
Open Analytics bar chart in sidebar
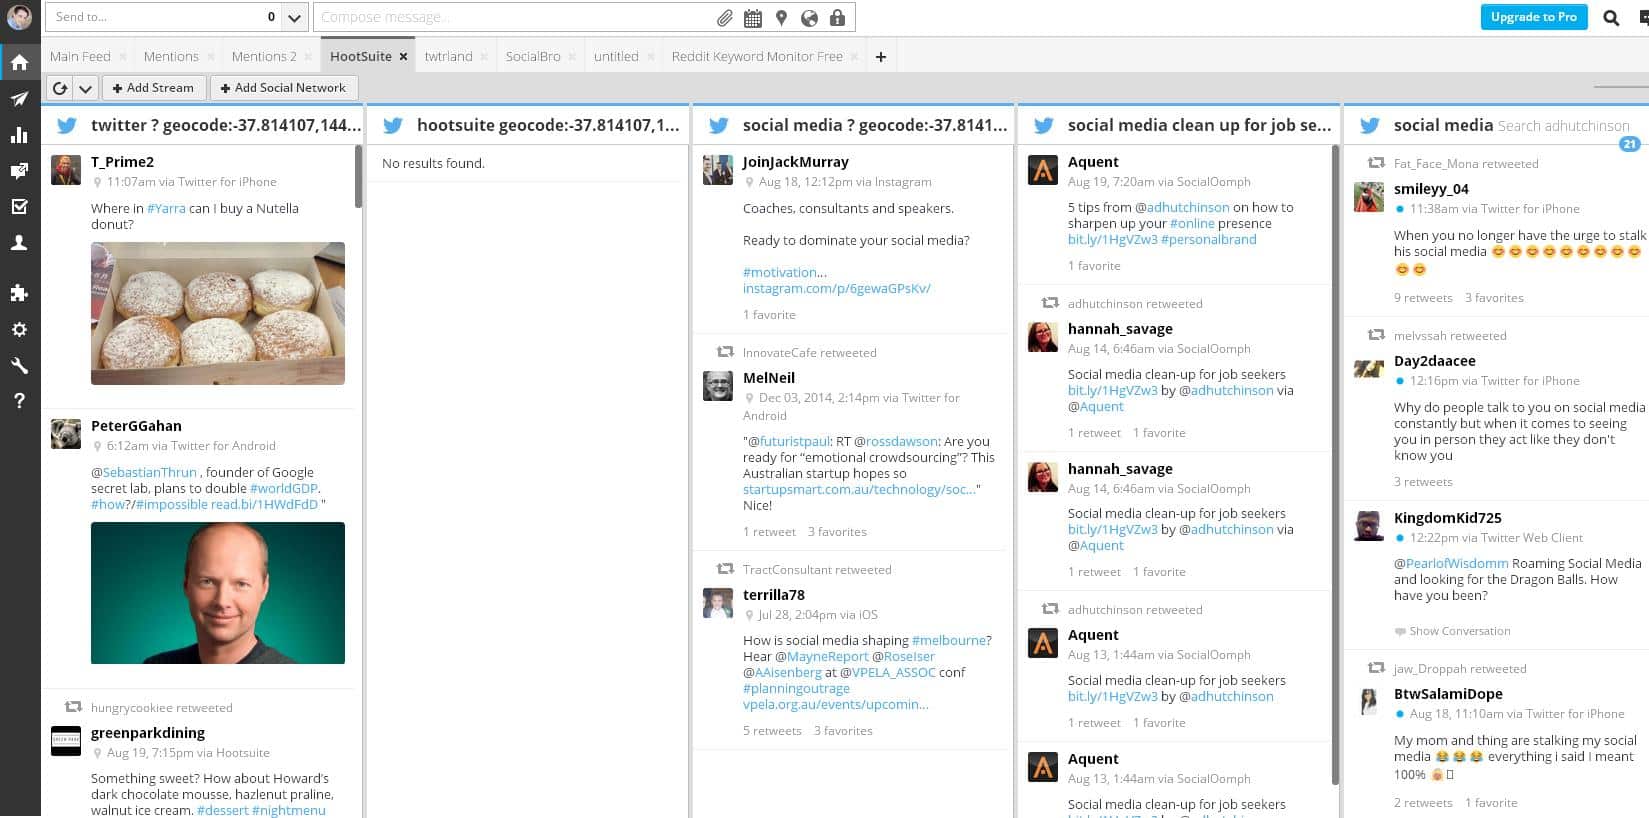coord(19,135)
